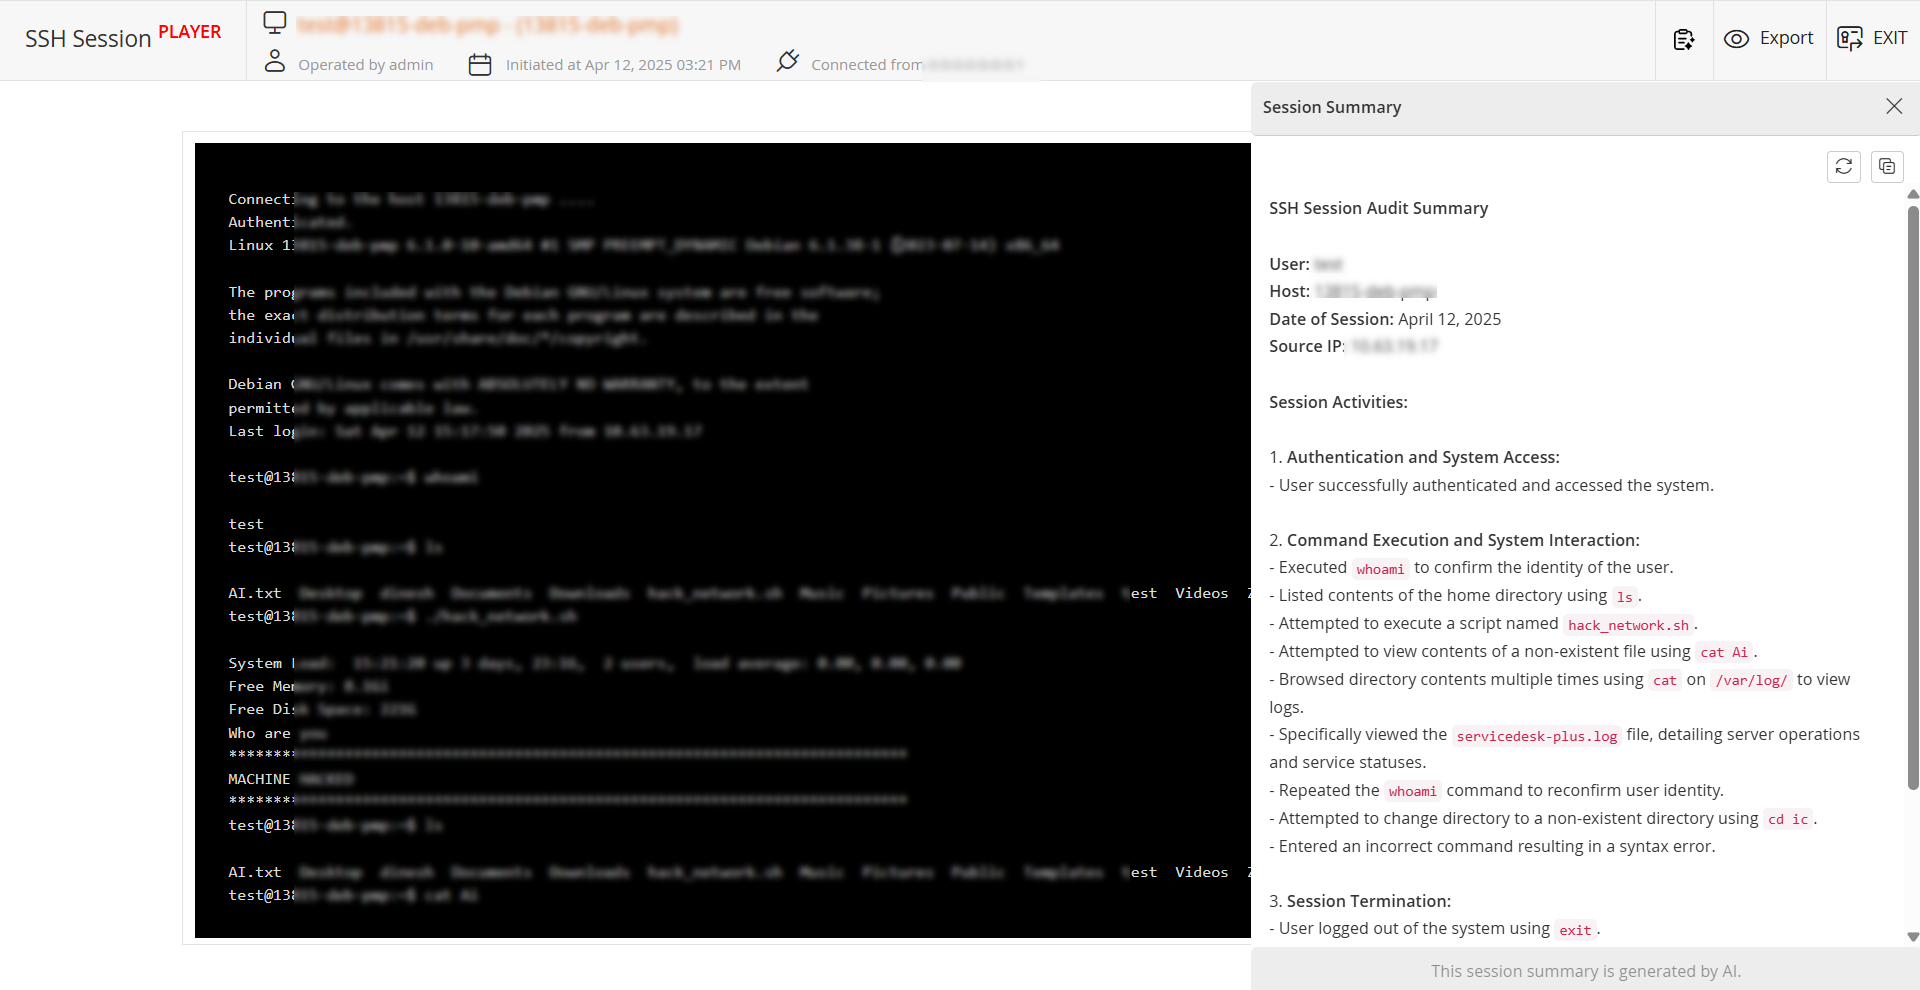Click the summary scrollbar down arrow
1920x990 pixels.
point(1913,937)
